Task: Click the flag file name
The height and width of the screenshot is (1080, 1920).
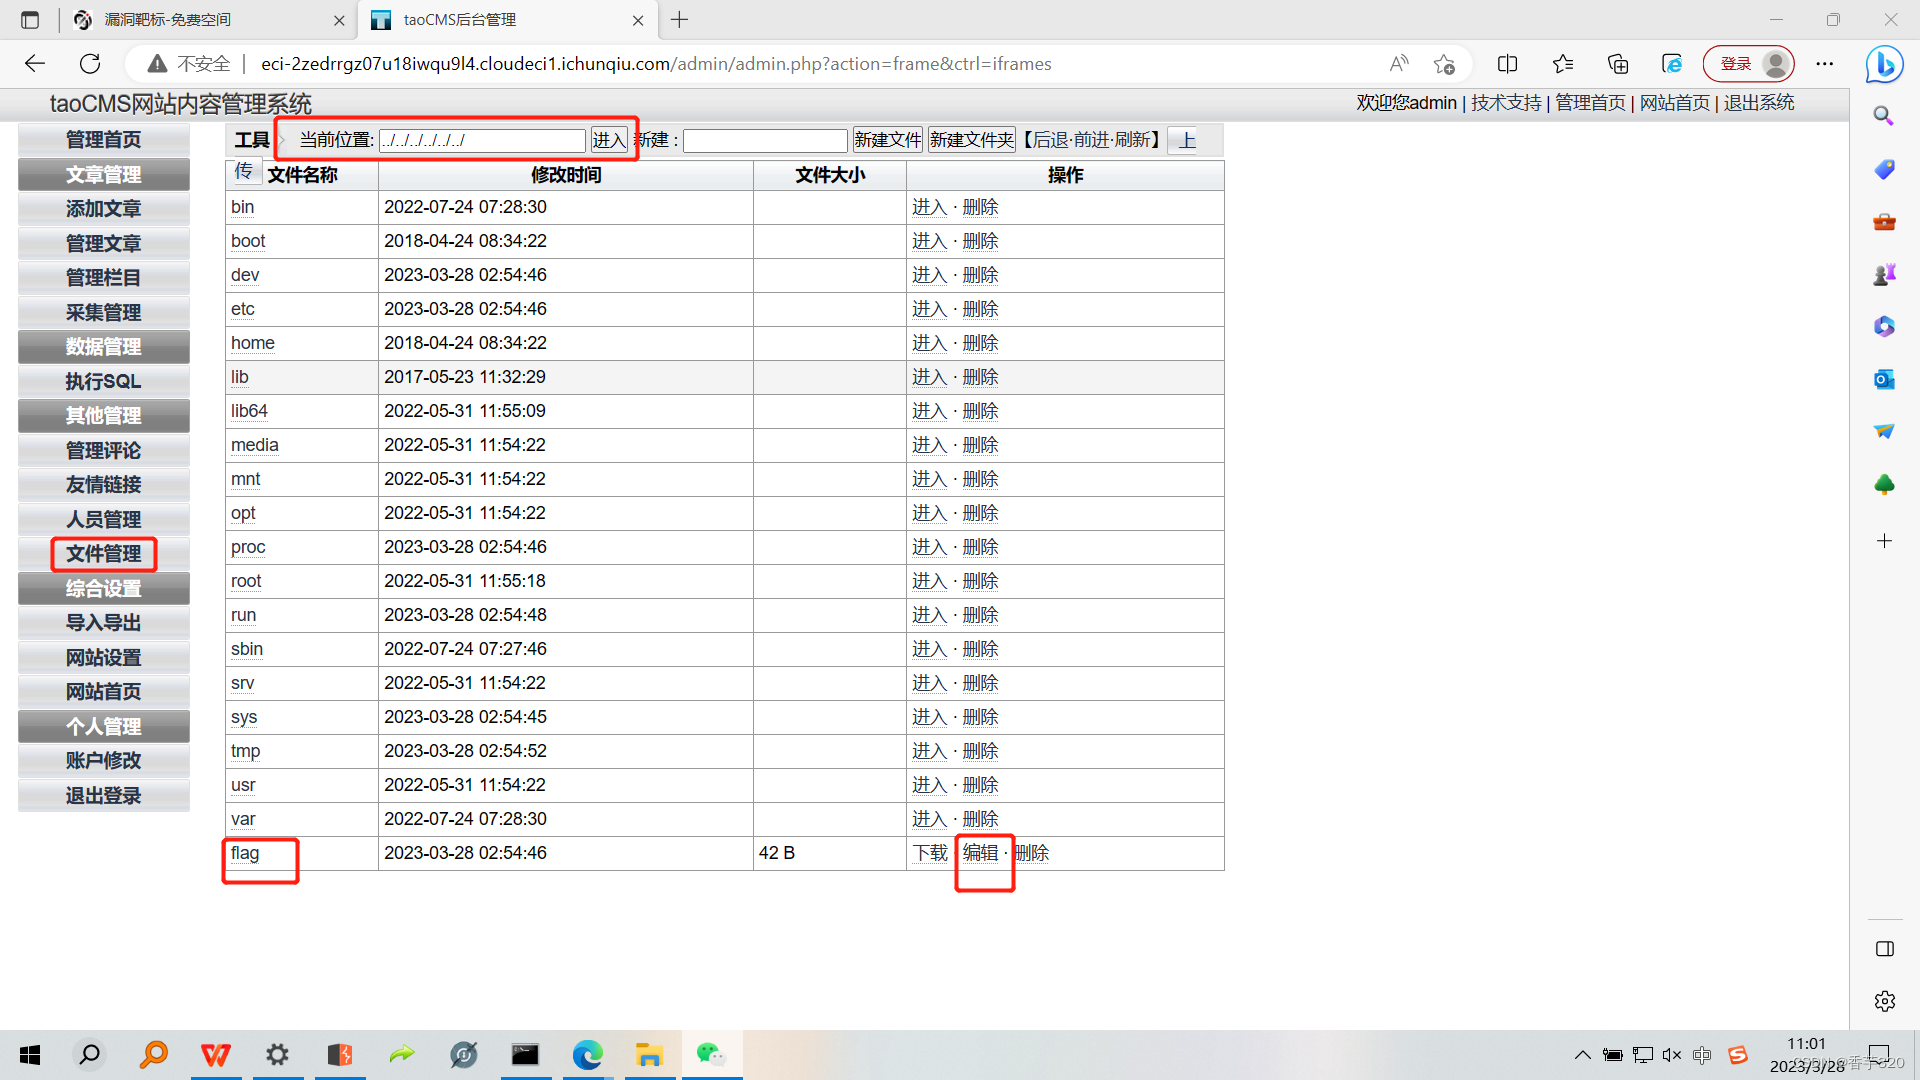Action: coord(245,853)
